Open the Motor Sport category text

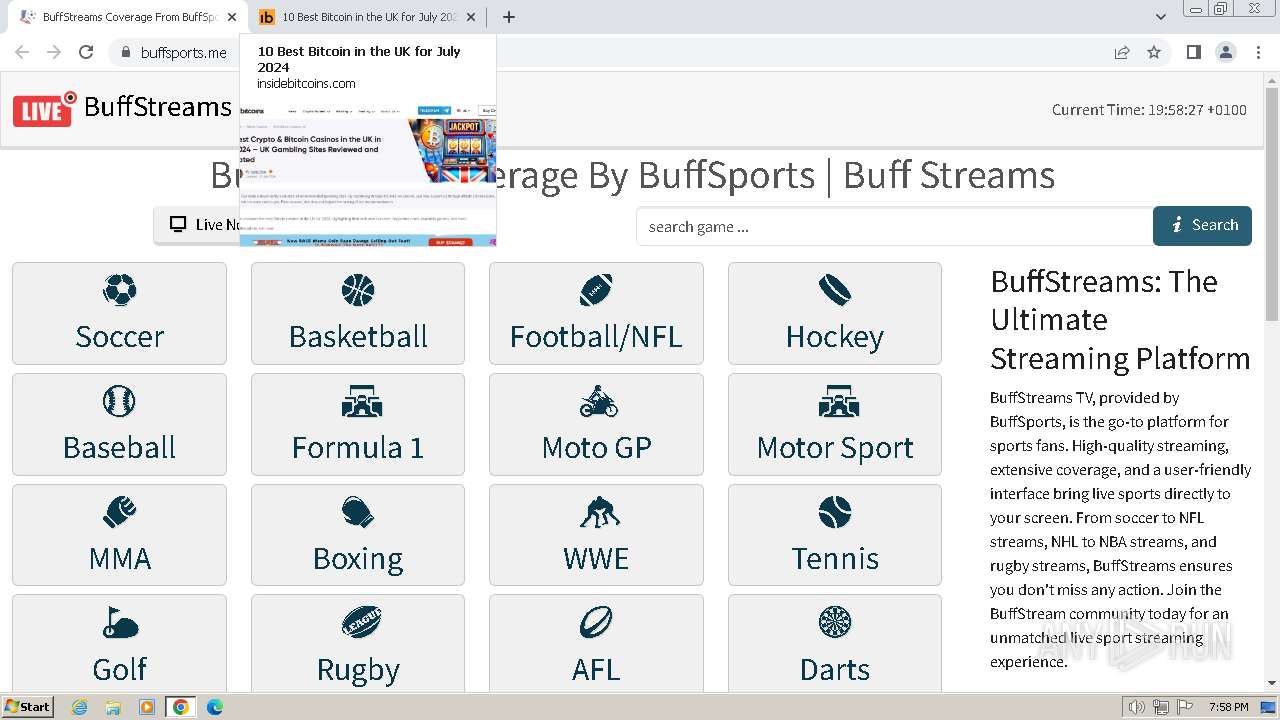point(835,447)
